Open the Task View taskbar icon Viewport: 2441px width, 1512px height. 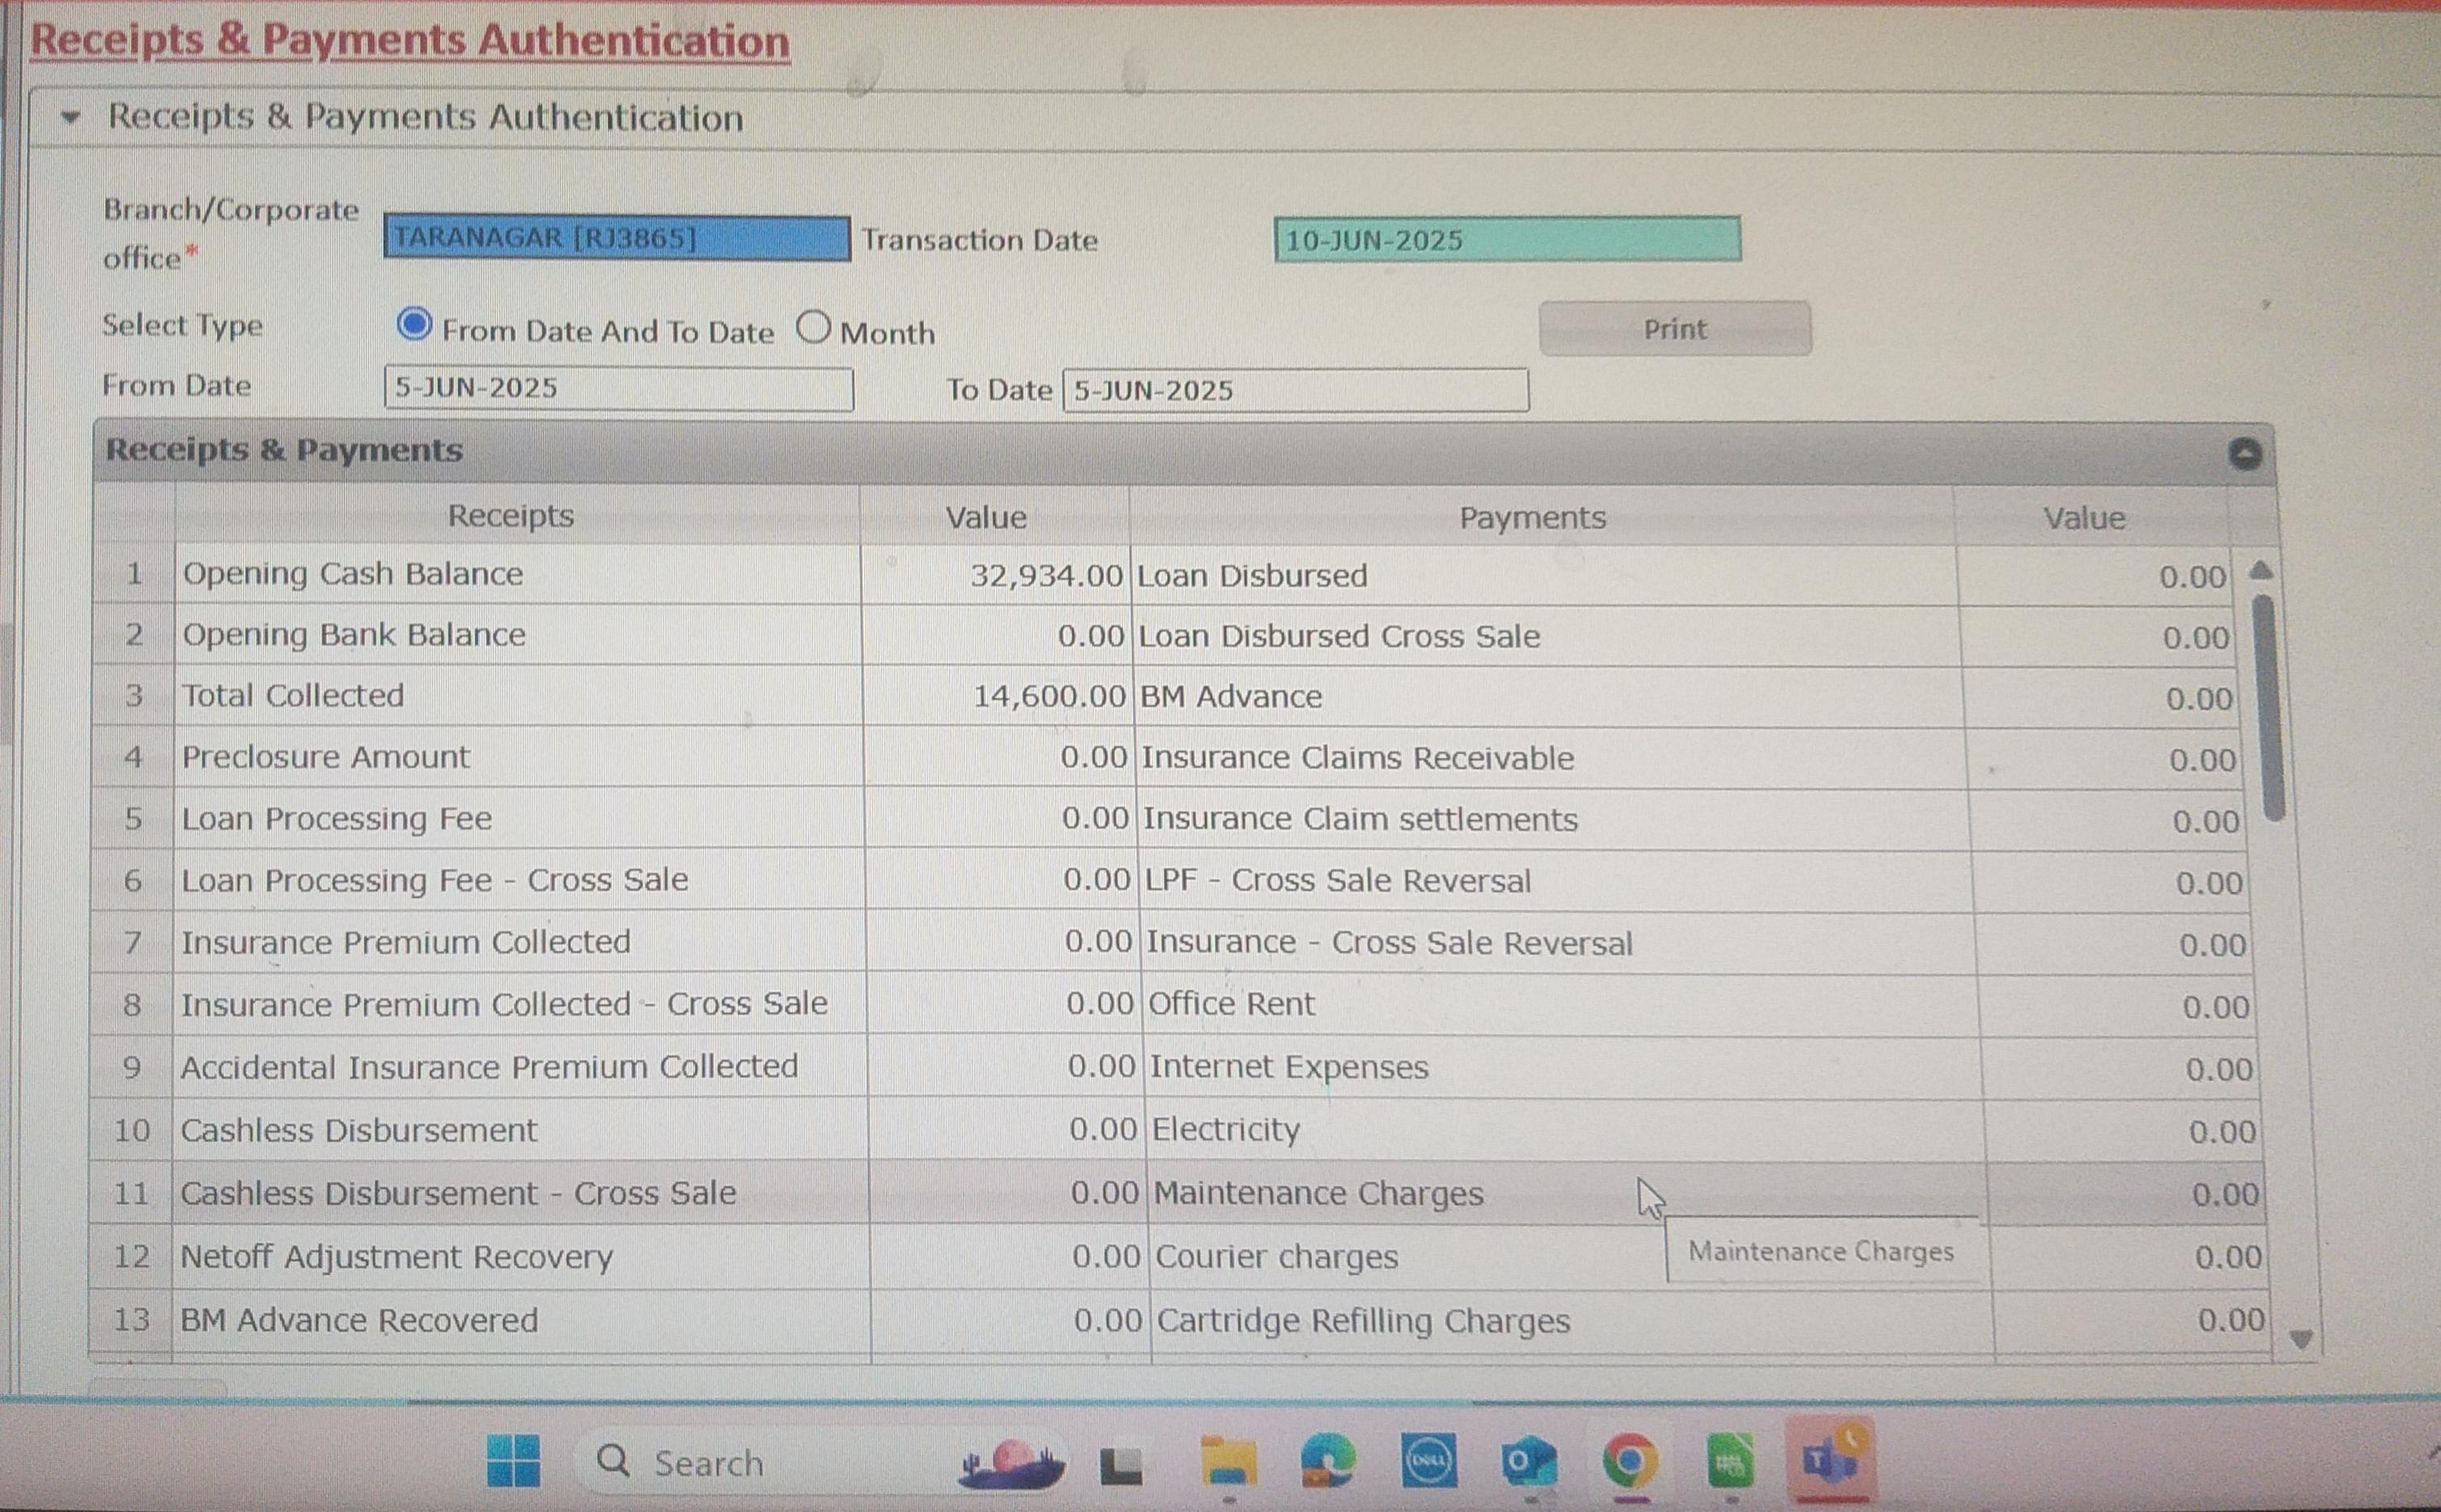coord(1120,1465)
